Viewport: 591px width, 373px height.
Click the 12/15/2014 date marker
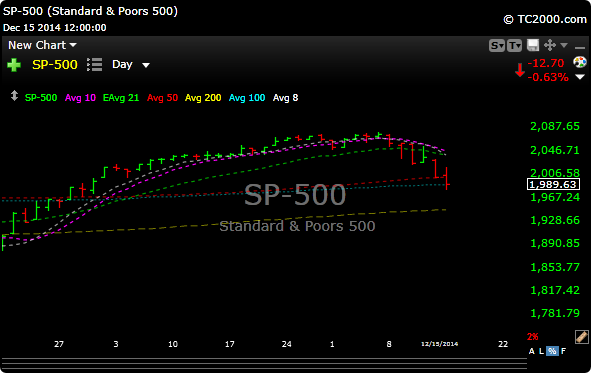439,344
